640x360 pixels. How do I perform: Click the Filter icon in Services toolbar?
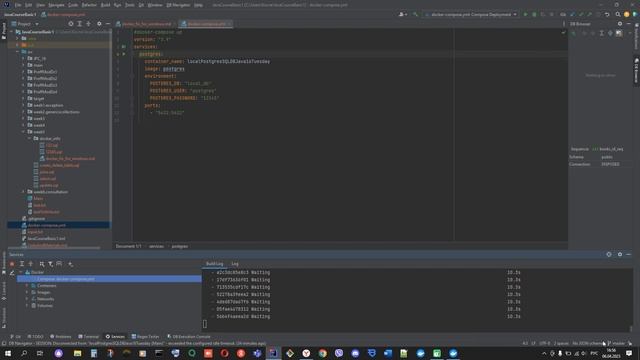tap(51, 264)
